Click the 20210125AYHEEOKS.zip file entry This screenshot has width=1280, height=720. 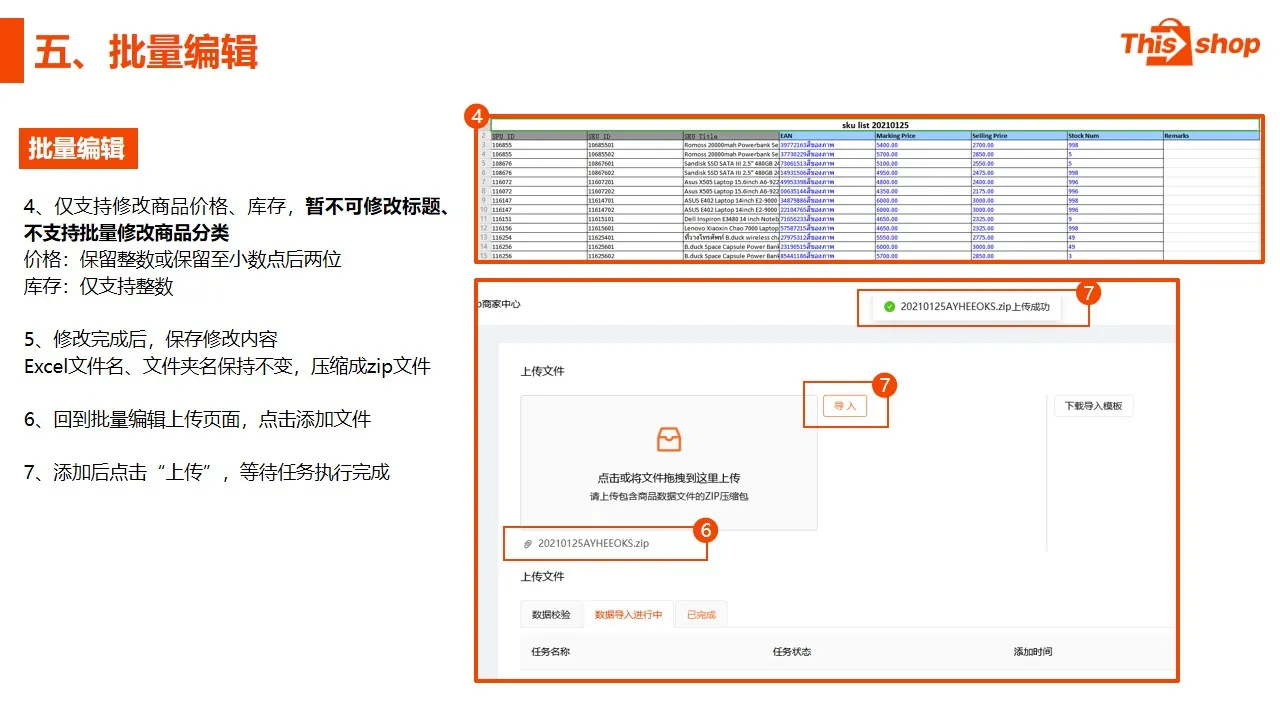[x=594, y=544]
